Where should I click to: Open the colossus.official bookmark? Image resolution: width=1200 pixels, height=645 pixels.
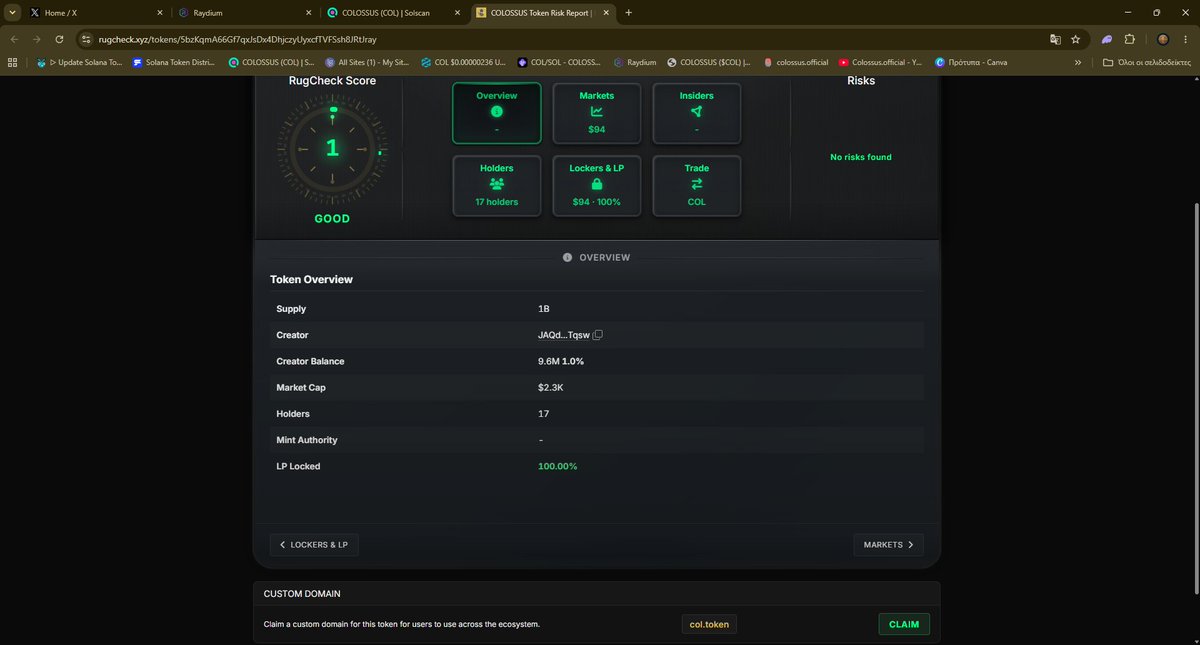(x=795, y=62)
